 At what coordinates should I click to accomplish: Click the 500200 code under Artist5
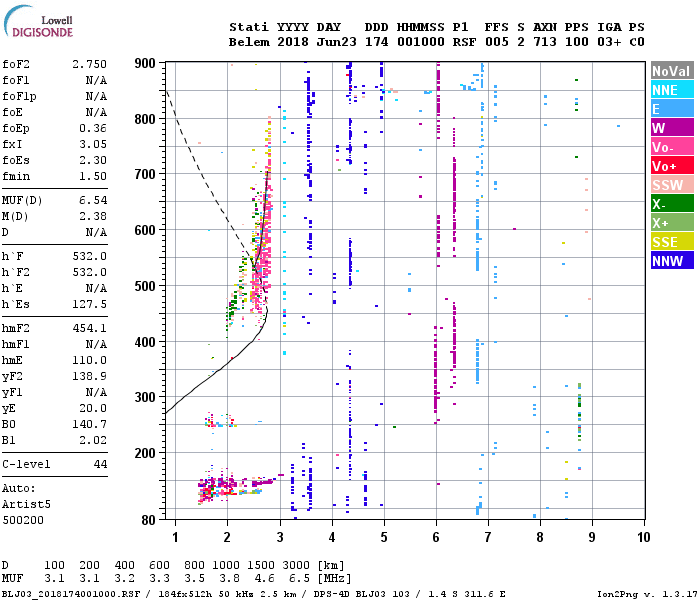(x=23, y=520)
